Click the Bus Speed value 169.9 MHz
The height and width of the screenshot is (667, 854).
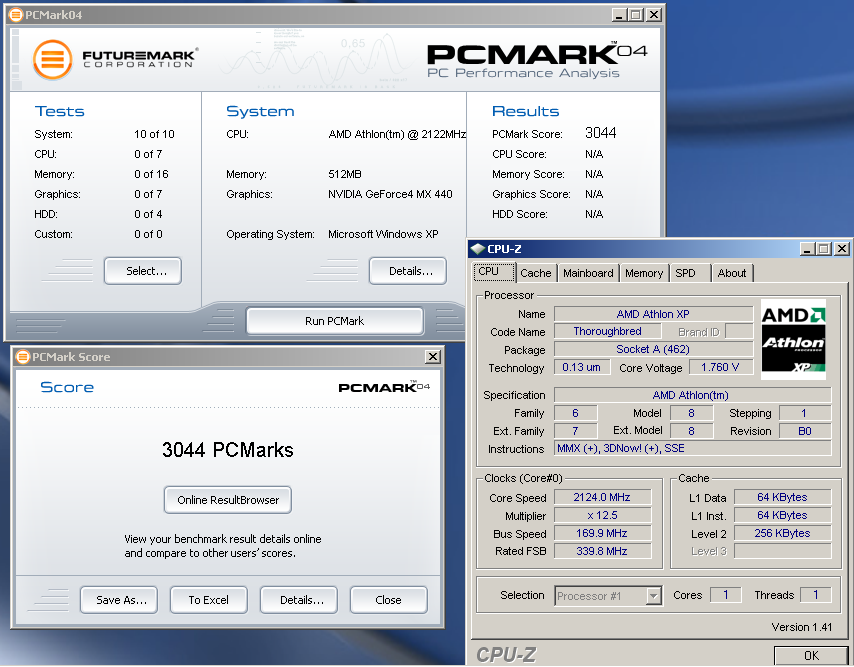click(602, 533)
